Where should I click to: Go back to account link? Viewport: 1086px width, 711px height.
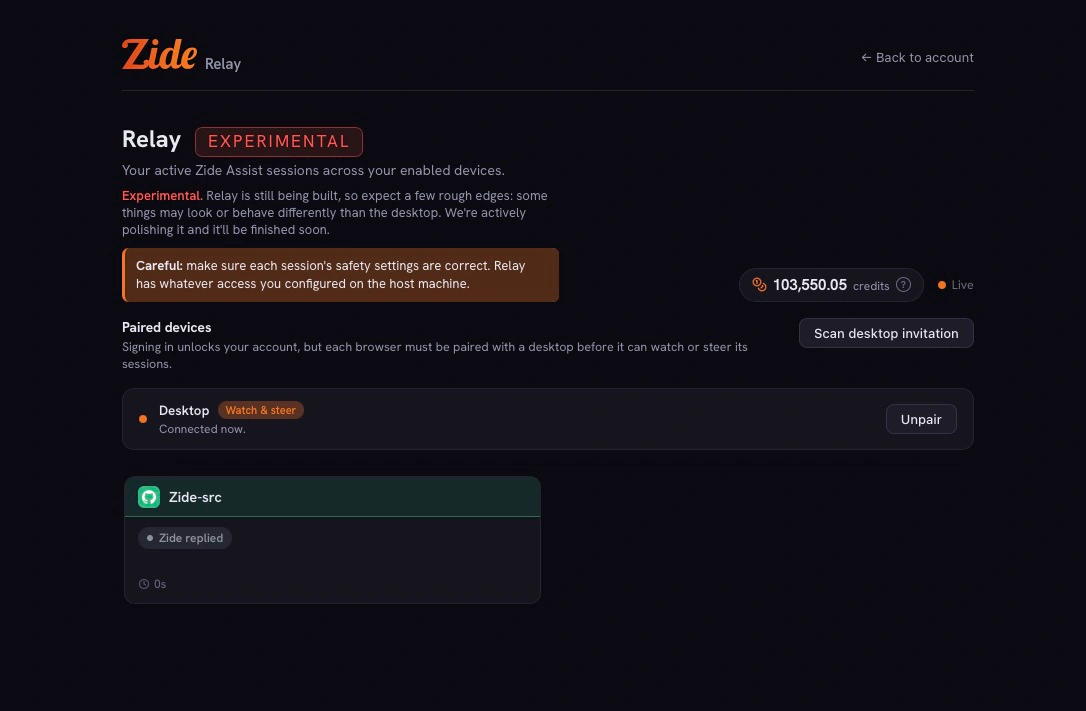[917, 57]
